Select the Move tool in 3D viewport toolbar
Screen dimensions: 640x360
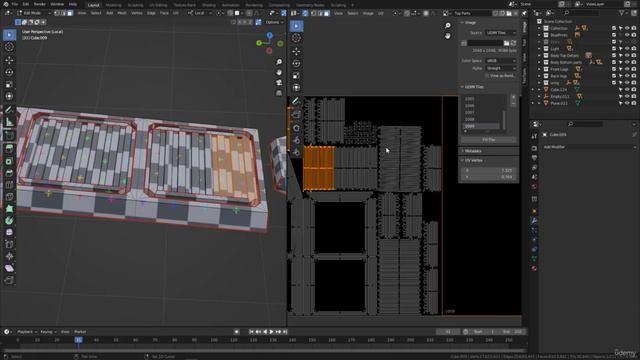pyautogui.click(x=9, y=60)
